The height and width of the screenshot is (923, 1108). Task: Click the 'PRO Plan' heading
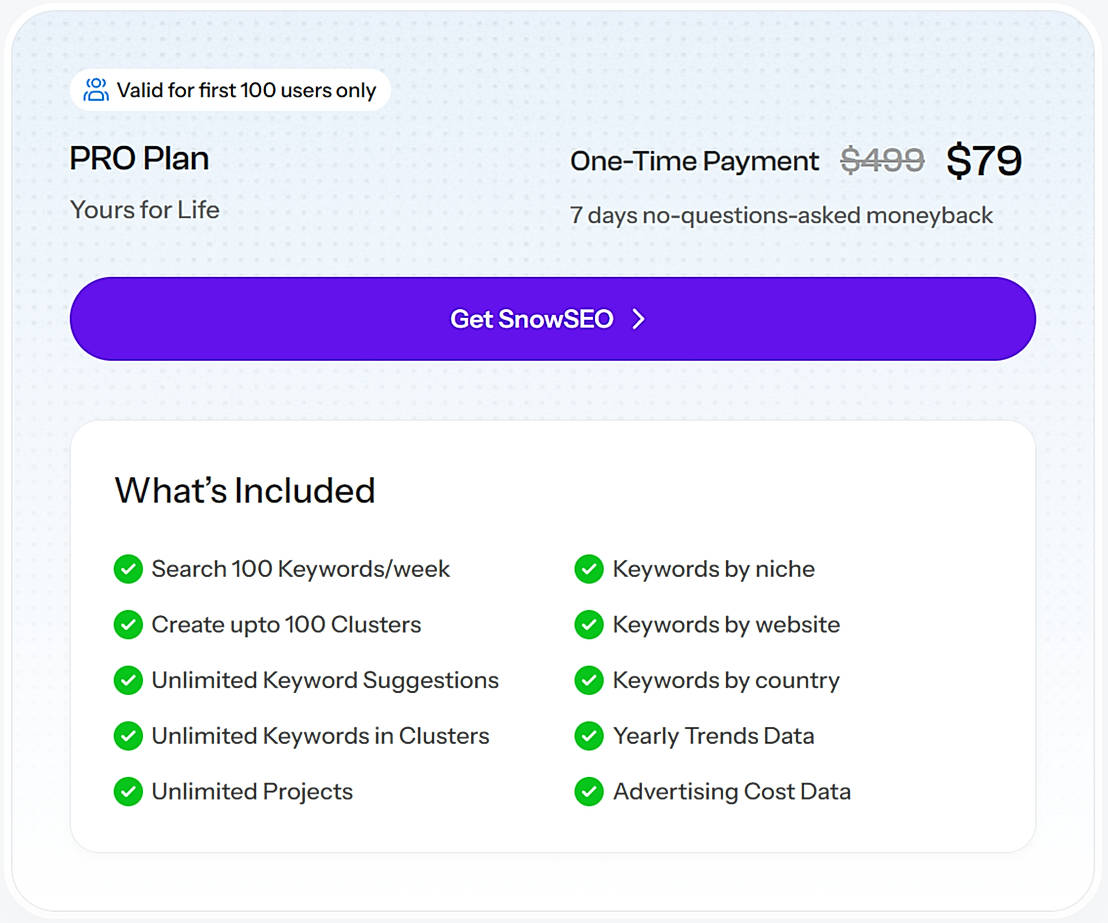point(139,158)
